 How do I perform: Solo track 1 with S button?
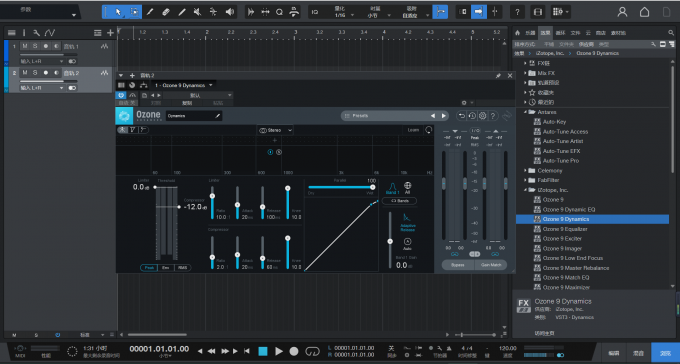click(x=35, y=46)
